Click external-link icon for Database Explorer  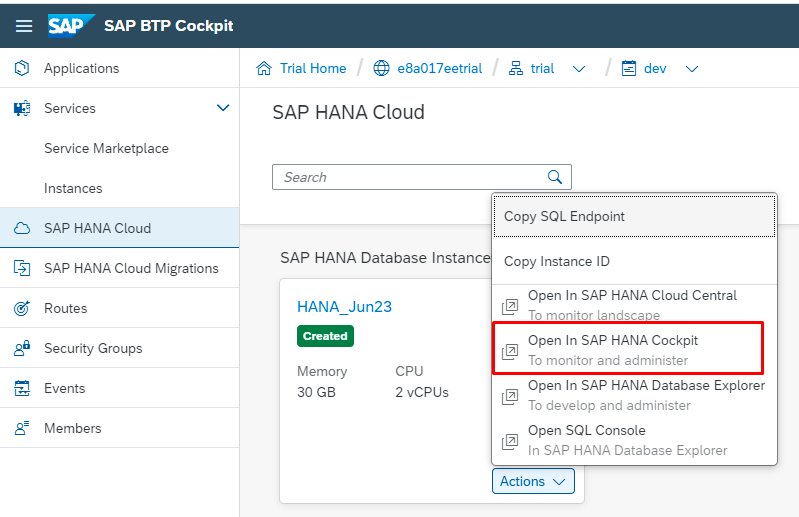pos(510,396)
